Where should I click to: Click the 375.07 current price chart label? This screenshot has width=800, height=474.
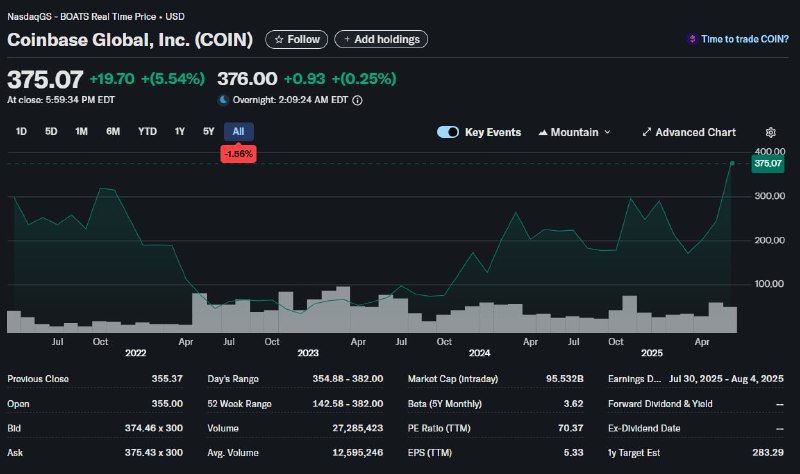768,164
